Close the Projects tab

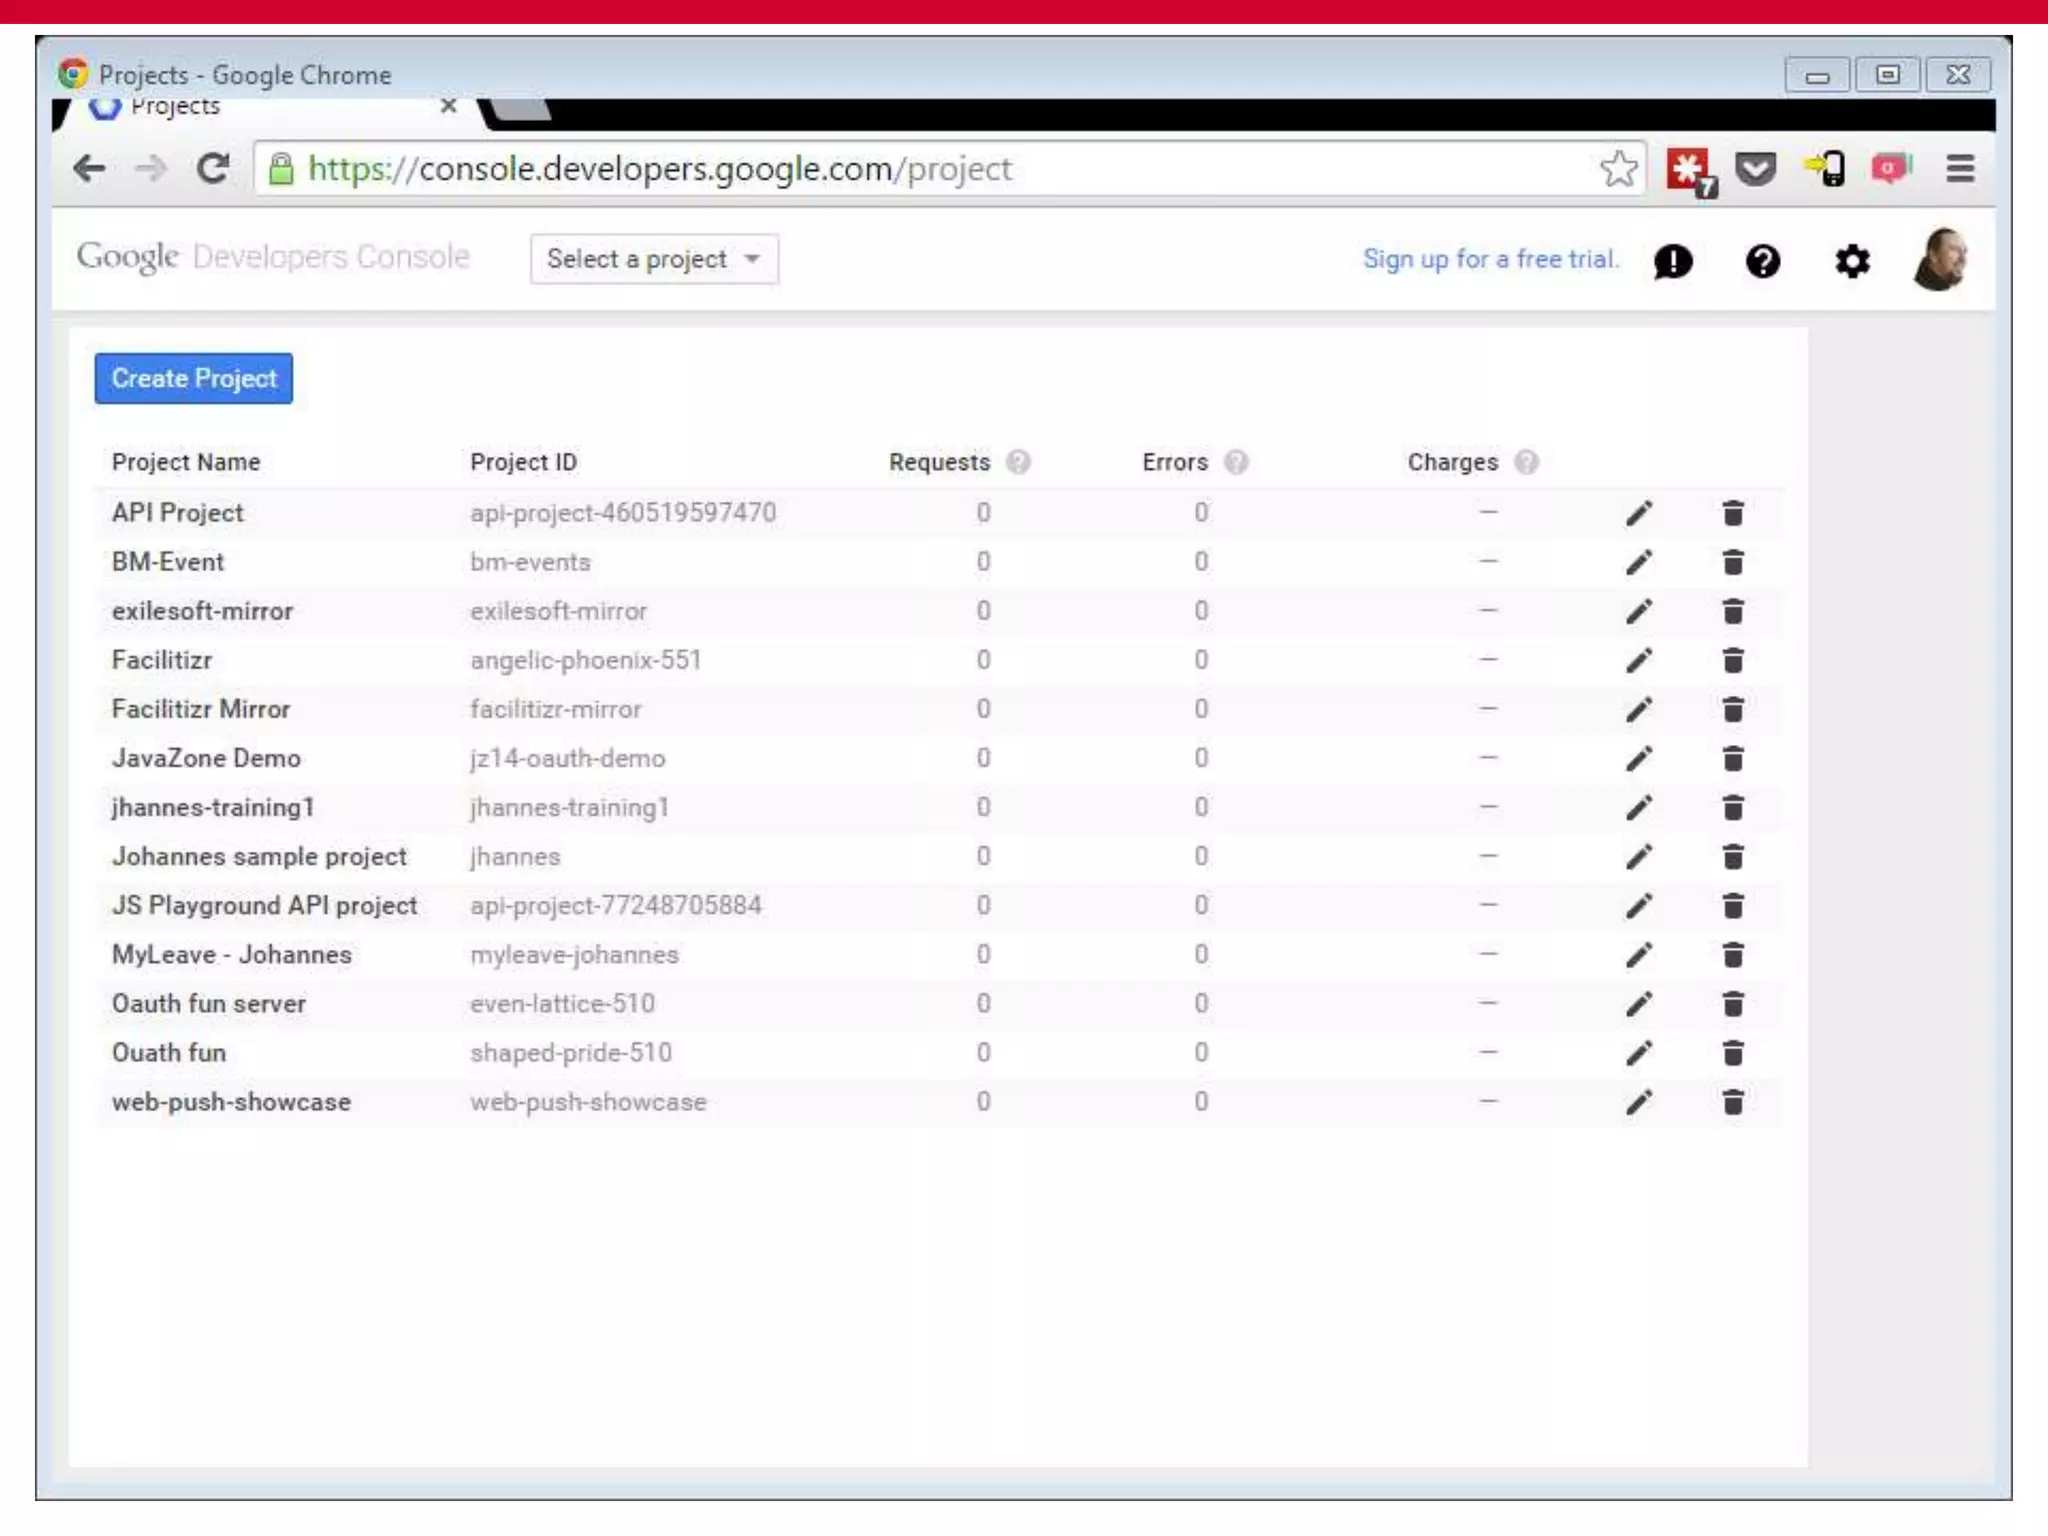point(449,106)
